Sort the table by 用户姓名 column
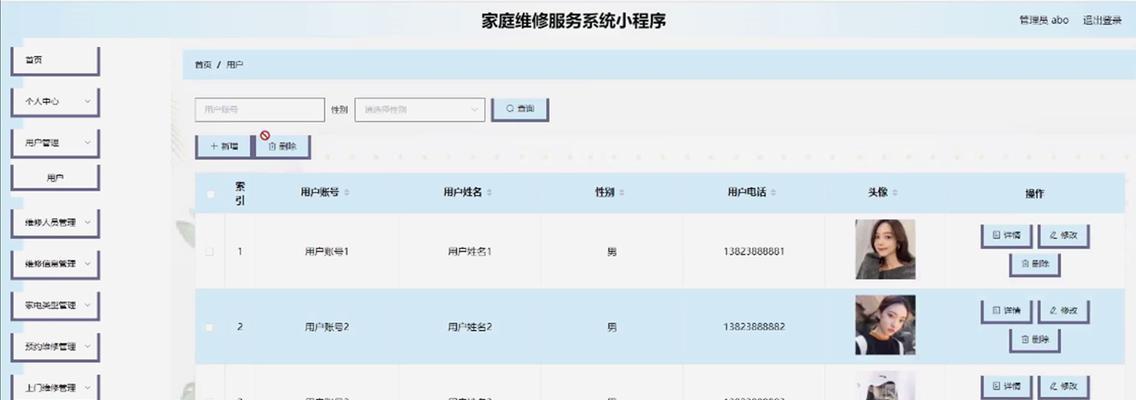The width and height of the screenshot is (1136, 400). click(x=490, y=193)
